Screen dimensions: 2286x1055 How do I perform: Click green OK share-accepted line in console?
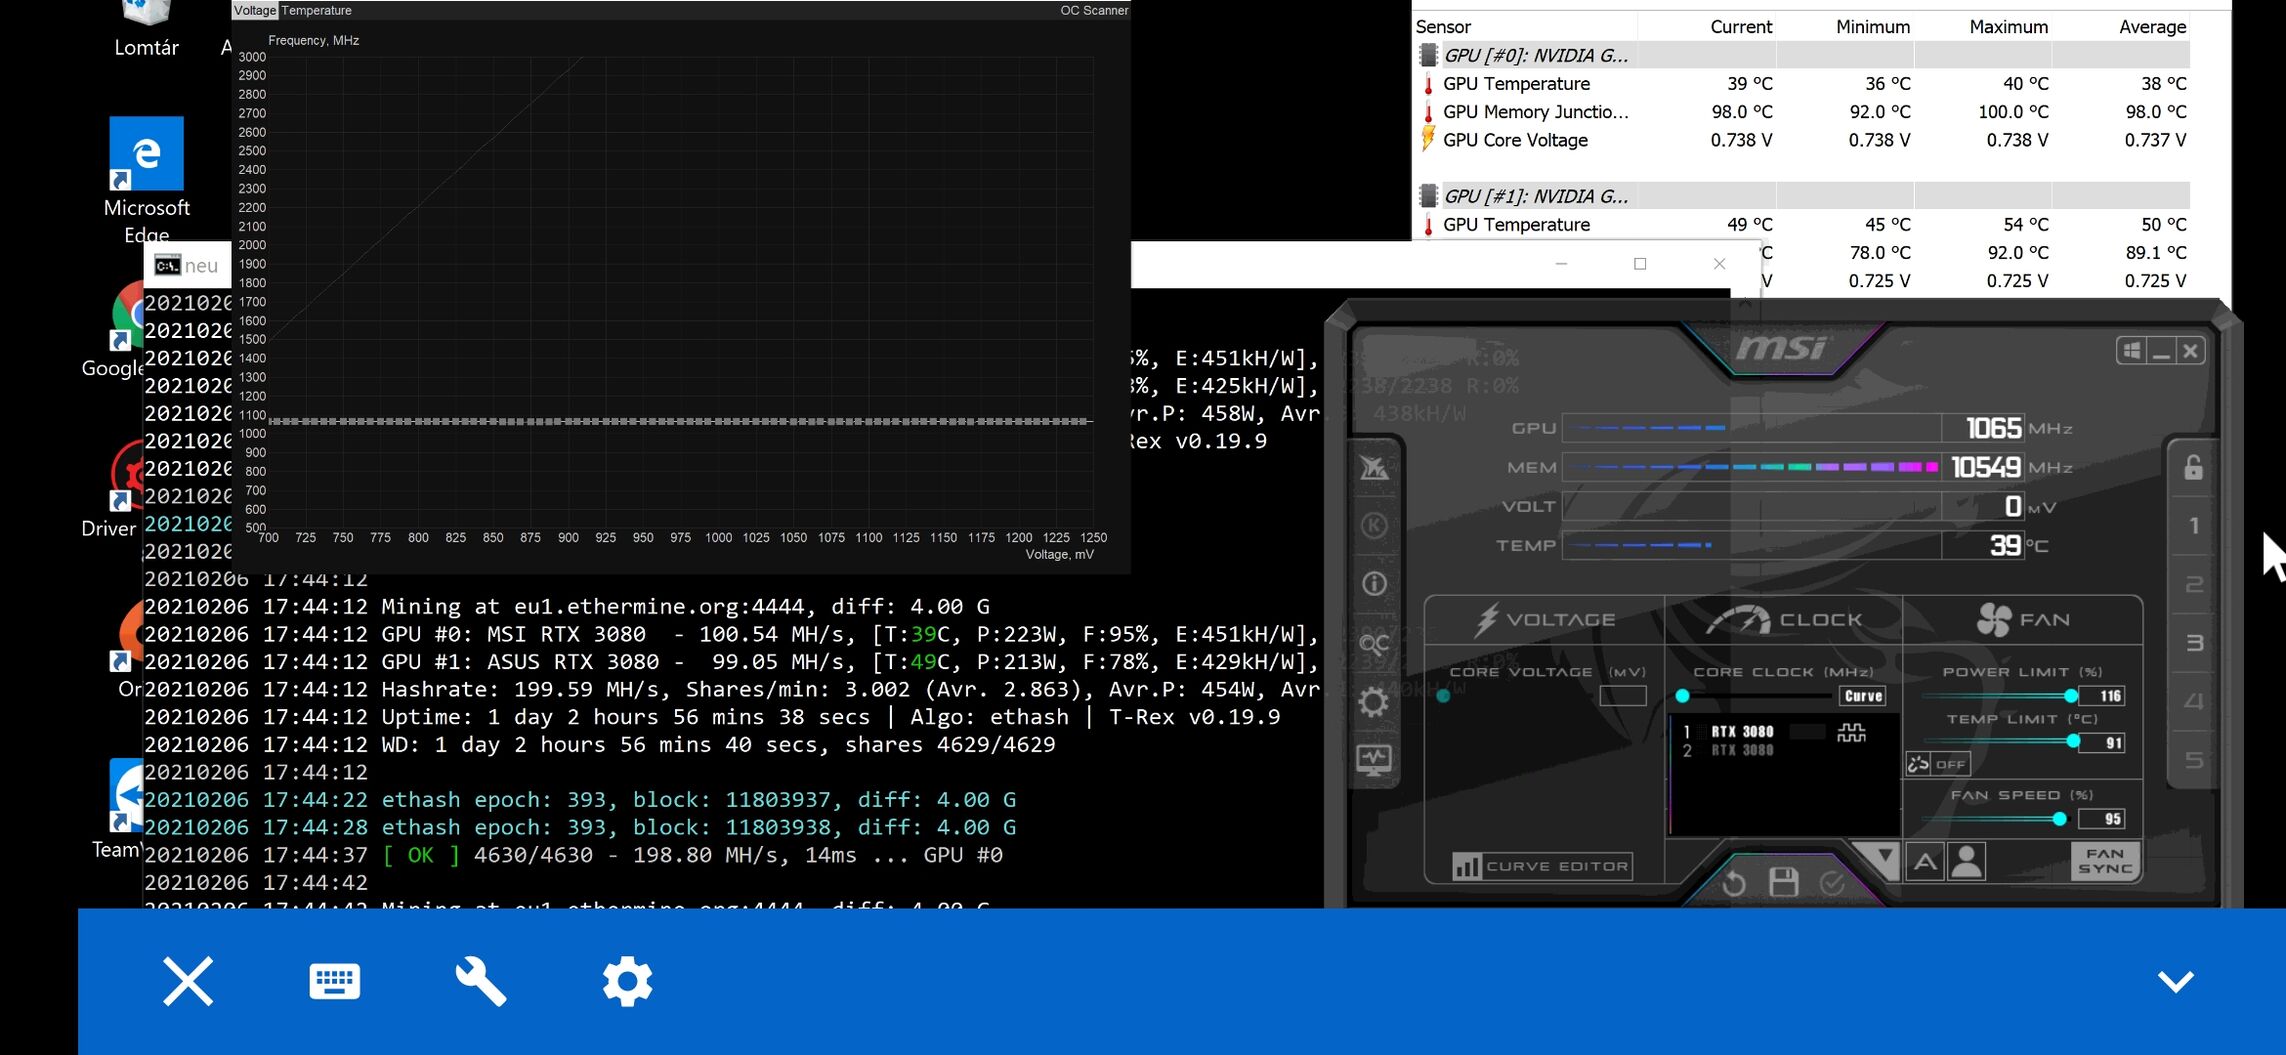click(x=573, y=855)
